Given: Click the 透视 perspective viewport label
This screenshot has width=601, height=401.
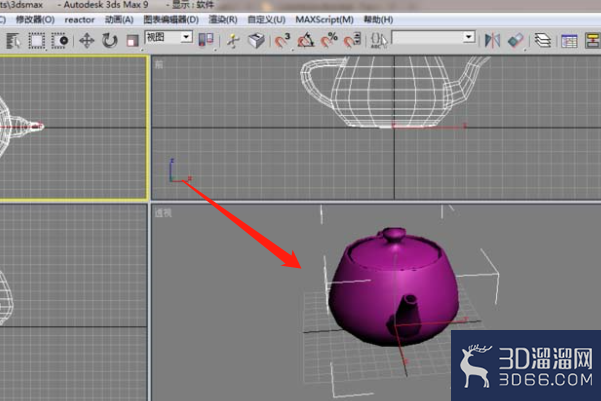Looking at the screenshot, I should (163, 213).
